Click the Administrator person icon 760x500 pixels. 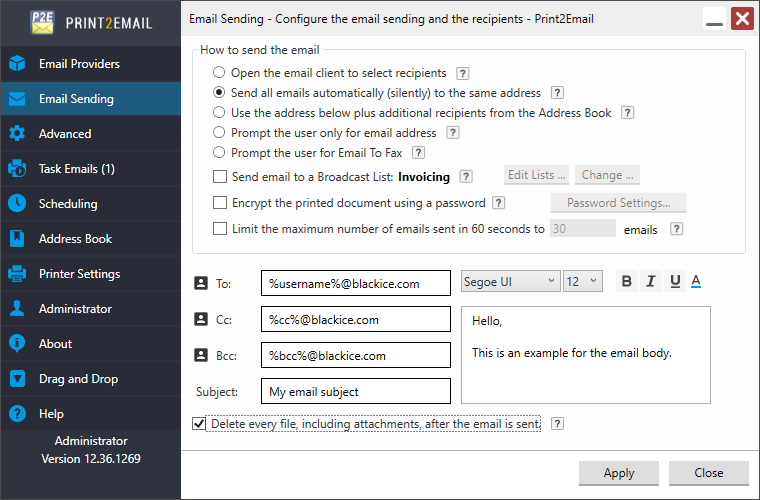(x=17, y=309)
